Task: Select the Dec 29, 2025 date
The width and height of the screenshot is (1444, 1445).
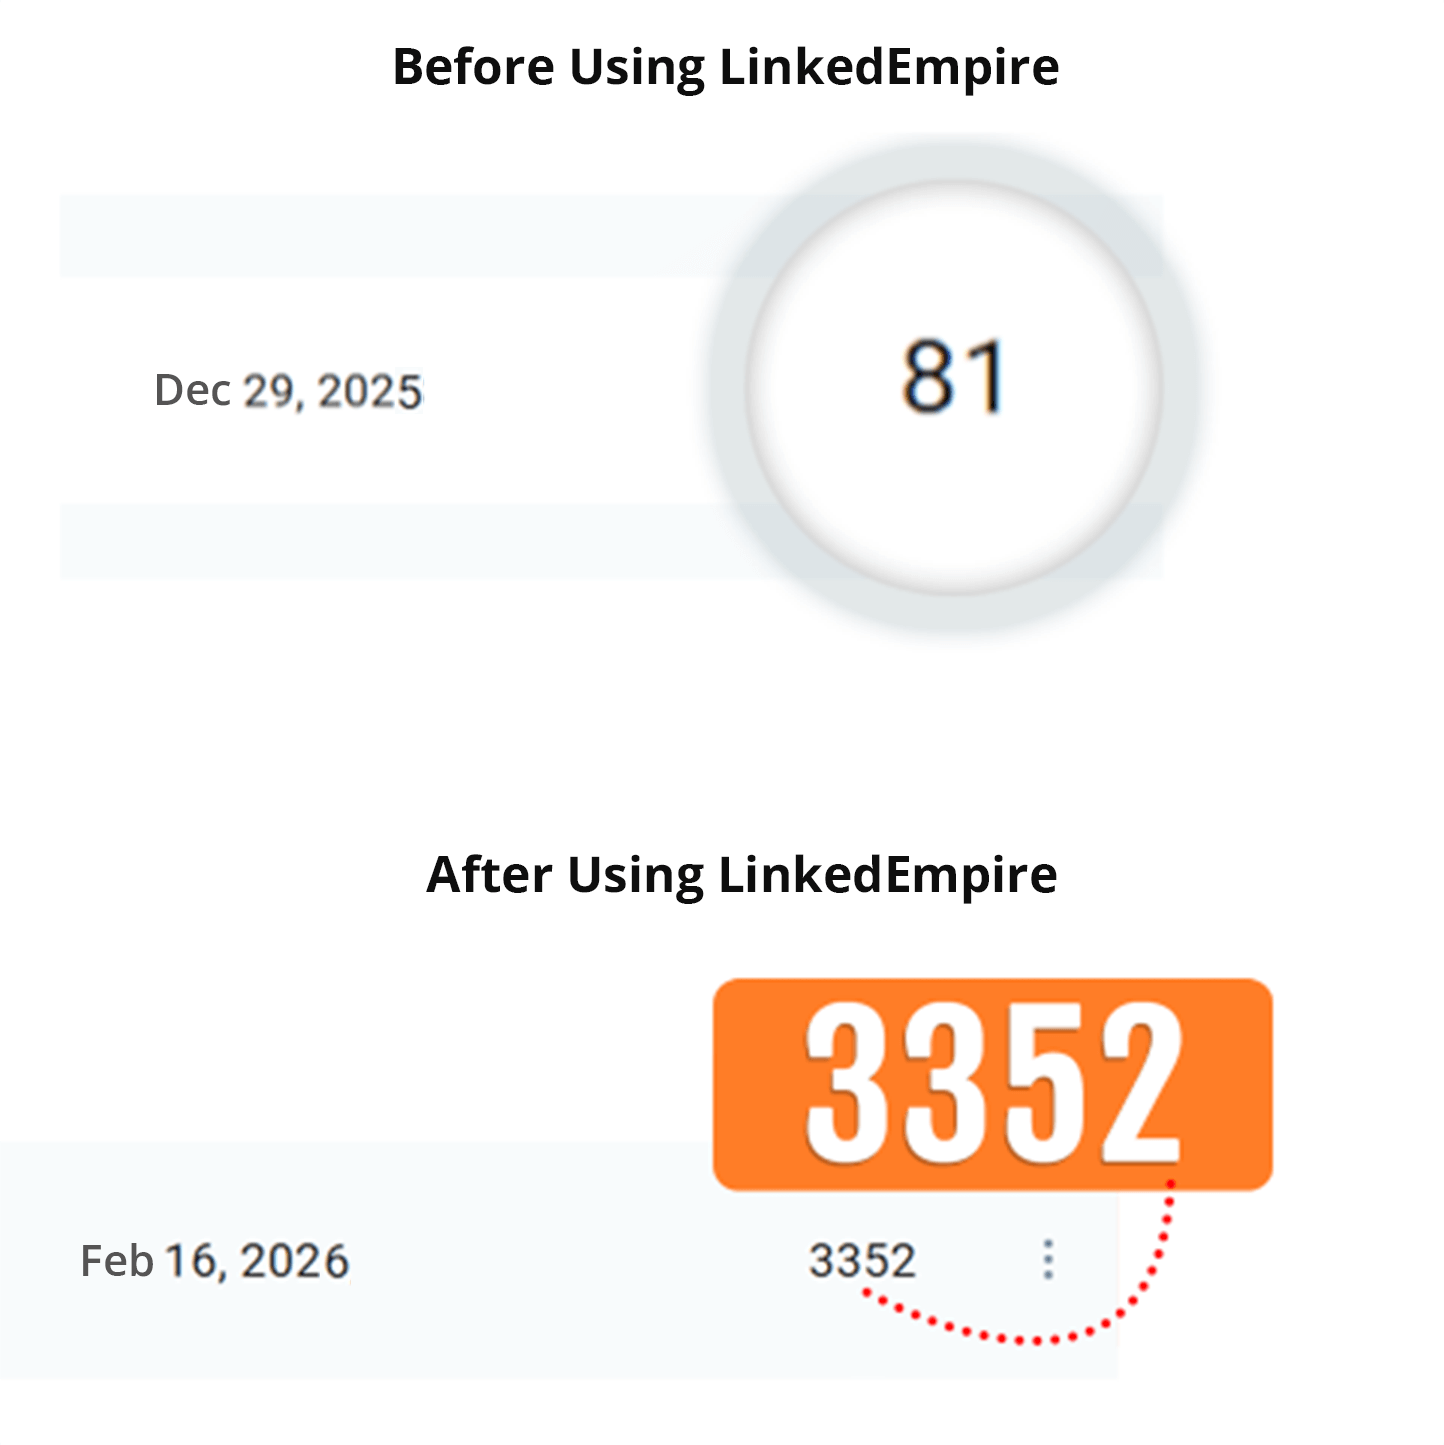Action: tap(288, 390)
